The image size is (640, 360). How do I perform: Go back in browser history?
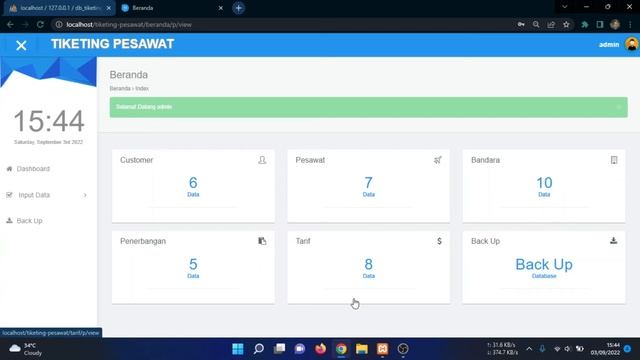coord(10,24)
